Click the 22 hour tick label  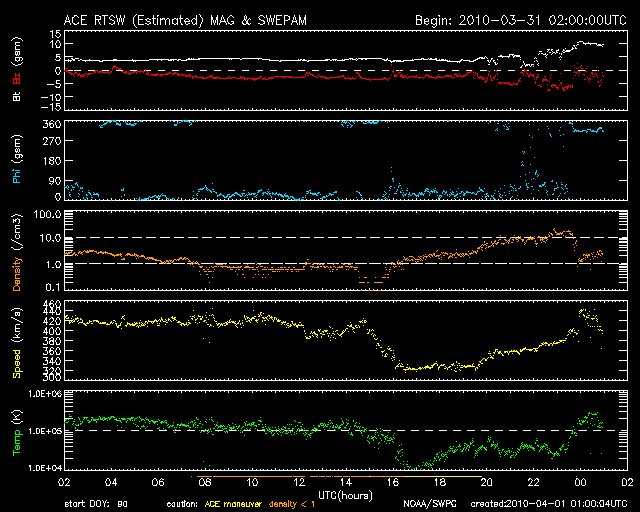point(533,482)
